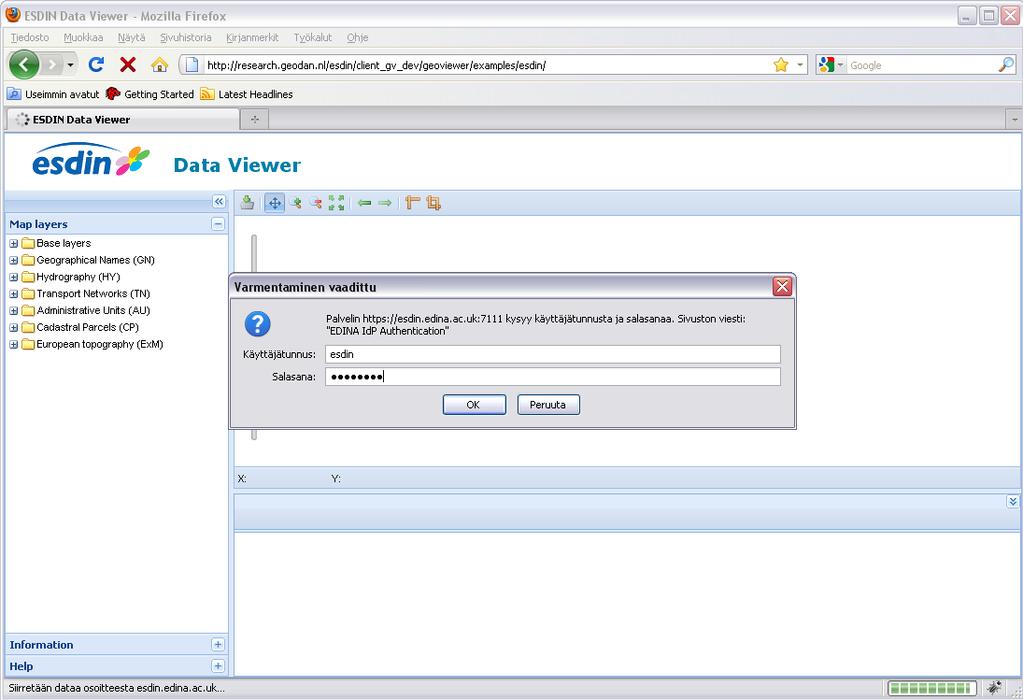The width and height of the screenshot is (1023, 700).
Task: Switch to ESDIN Data Viewer tab
Action: 123,119
